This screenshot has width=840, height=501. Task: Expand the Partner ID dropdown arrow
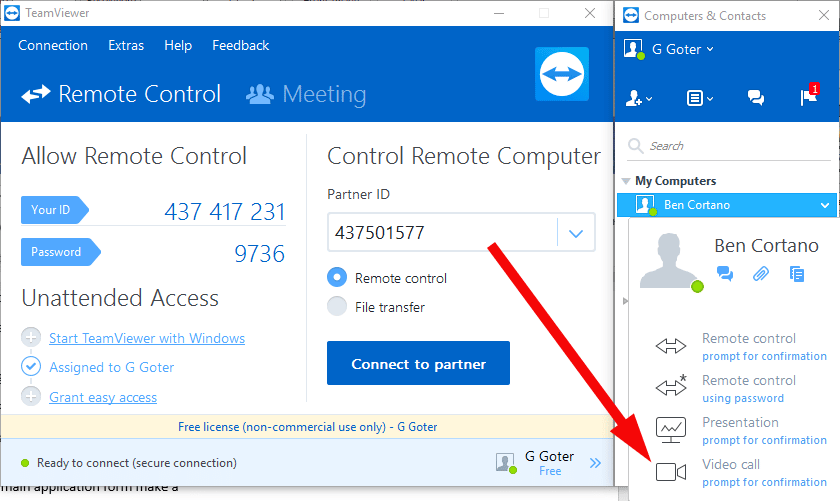click(576, 233)
